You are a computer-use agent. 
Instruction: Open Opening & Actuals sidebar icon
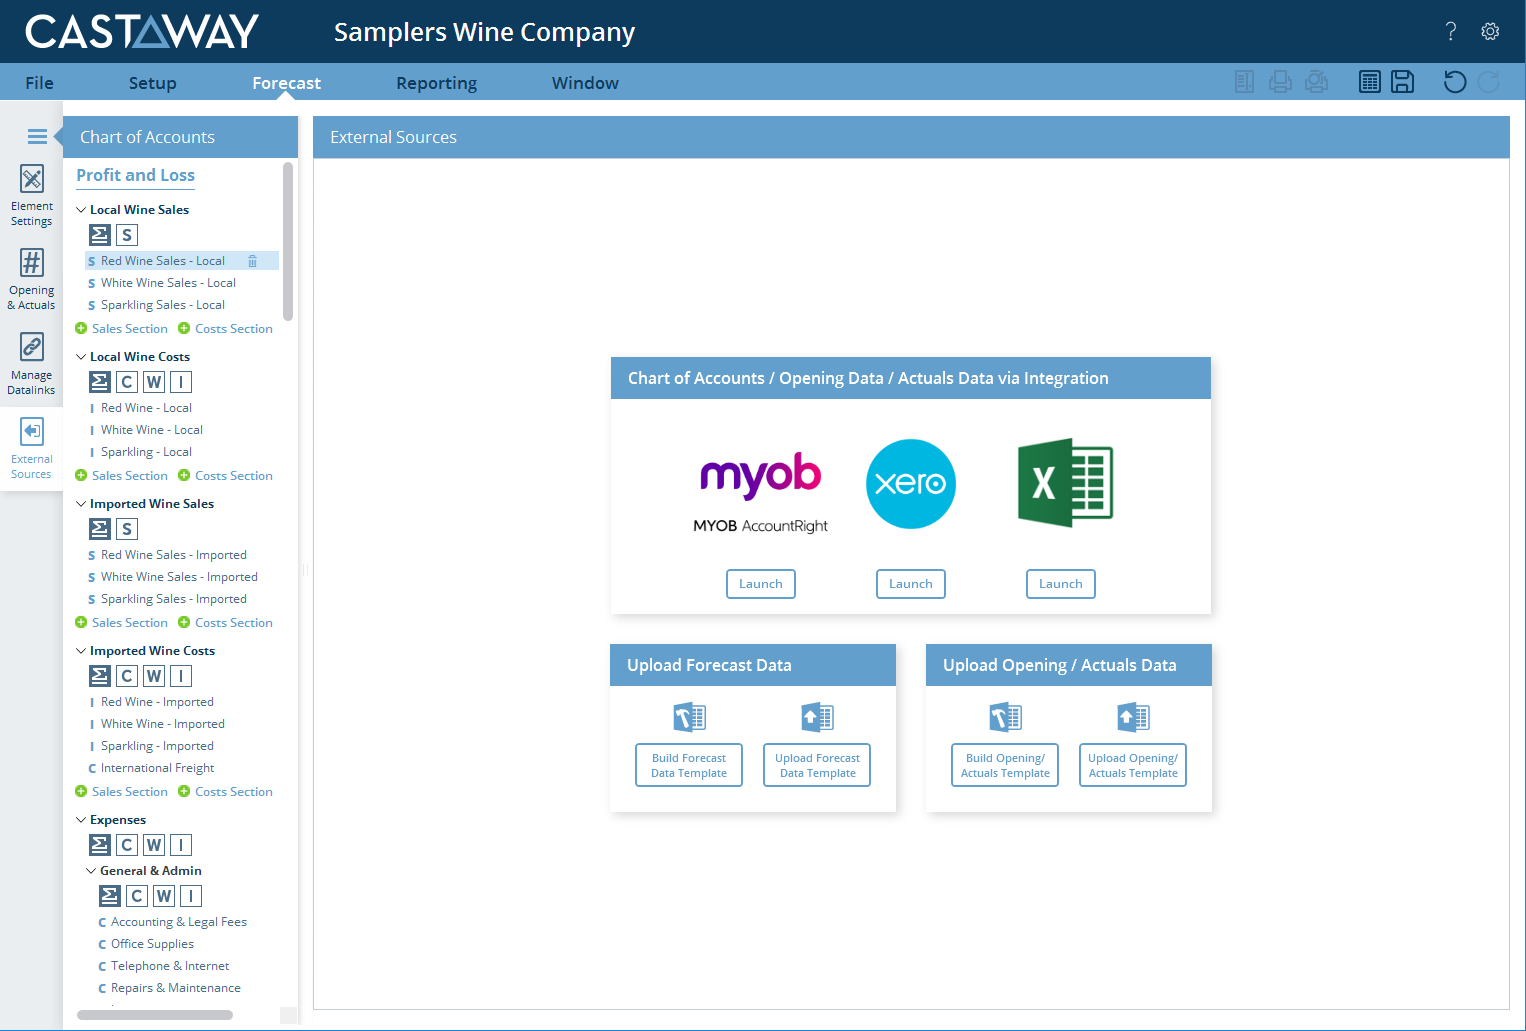[32, 280]
